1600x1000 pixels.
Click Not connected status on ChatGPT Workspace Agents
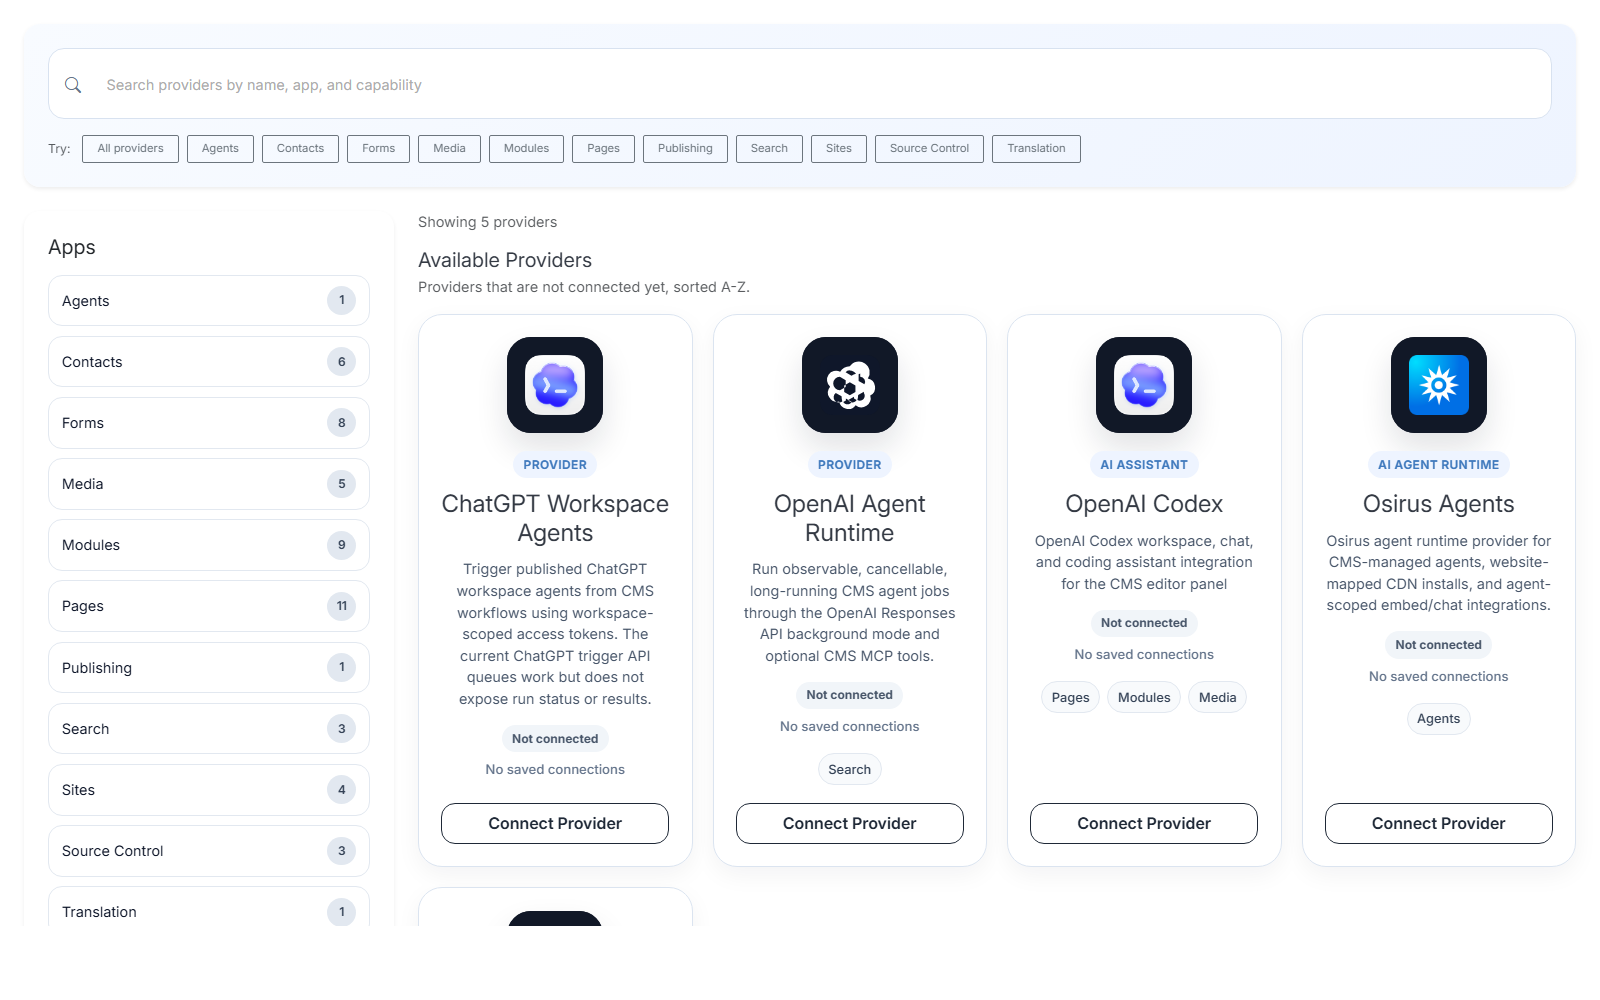click(x=555, y=739)
